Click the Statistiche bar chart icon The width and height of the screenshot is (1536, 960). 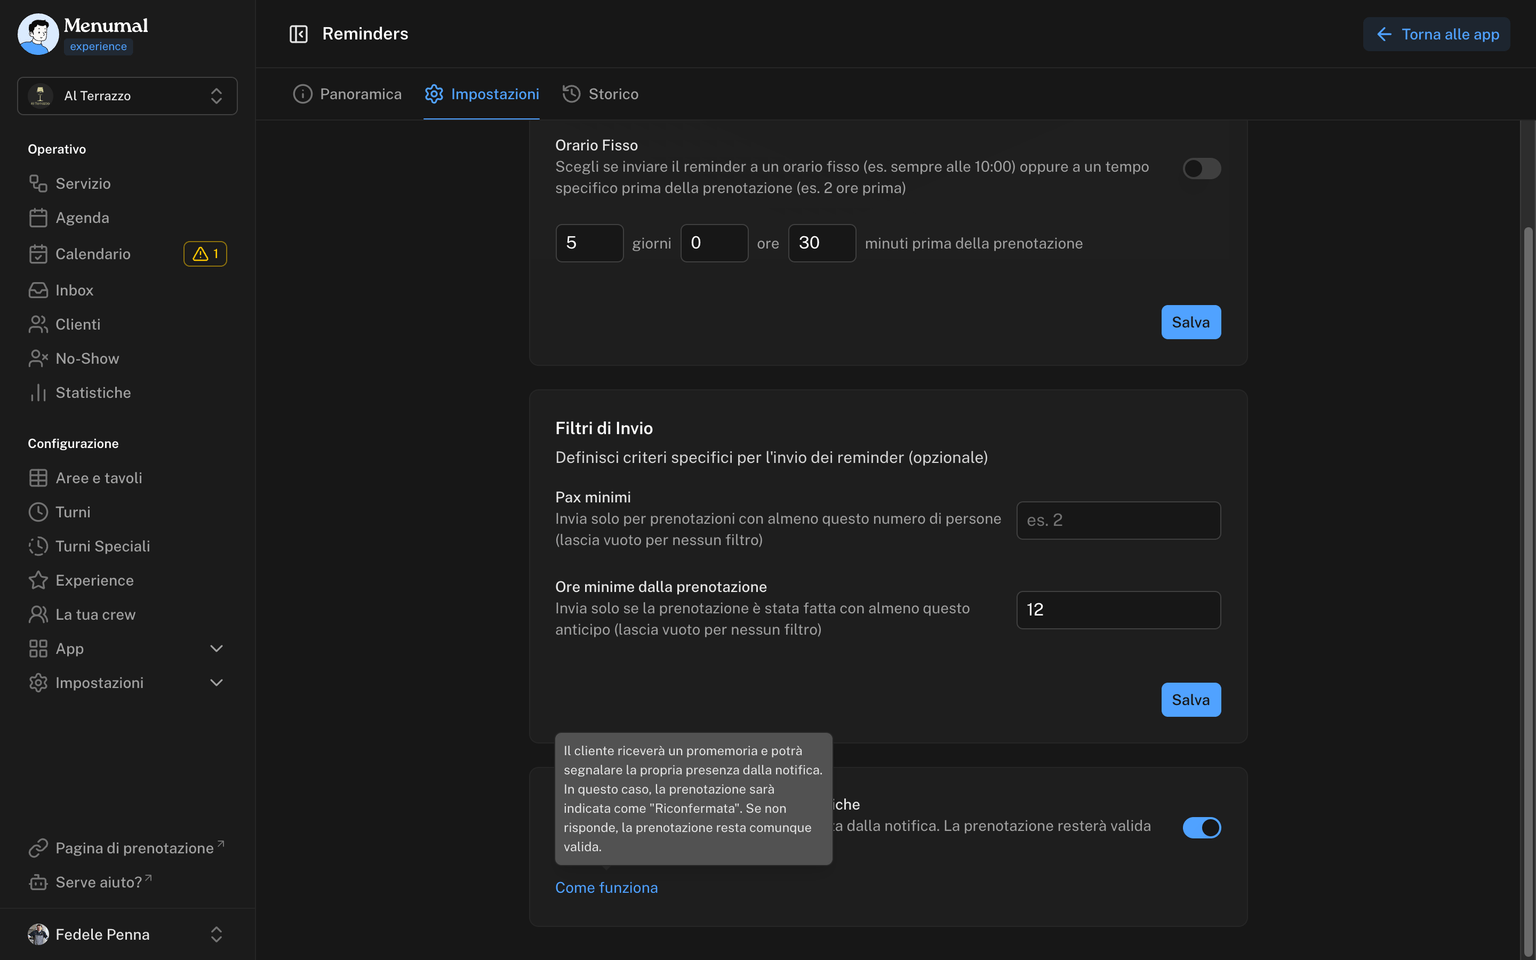[x=38, y=393]
